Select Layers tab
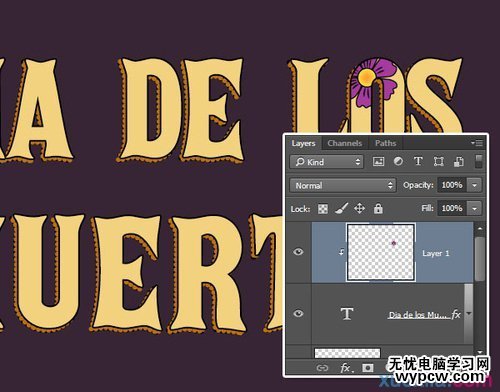 (x=303, y=143)
